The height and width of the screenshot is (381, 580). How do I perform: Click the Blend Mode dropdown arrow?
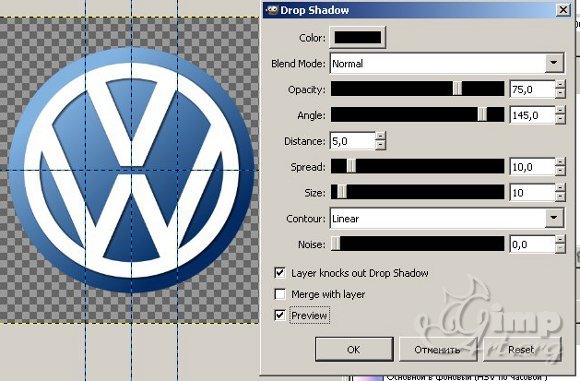coord(554,63)
